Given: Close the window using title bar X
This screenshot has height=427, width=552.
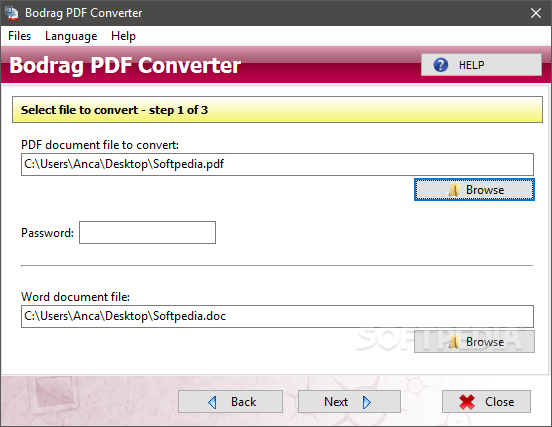Looking at the screenshot, I should pyautogui.click(x=536, y=13).
